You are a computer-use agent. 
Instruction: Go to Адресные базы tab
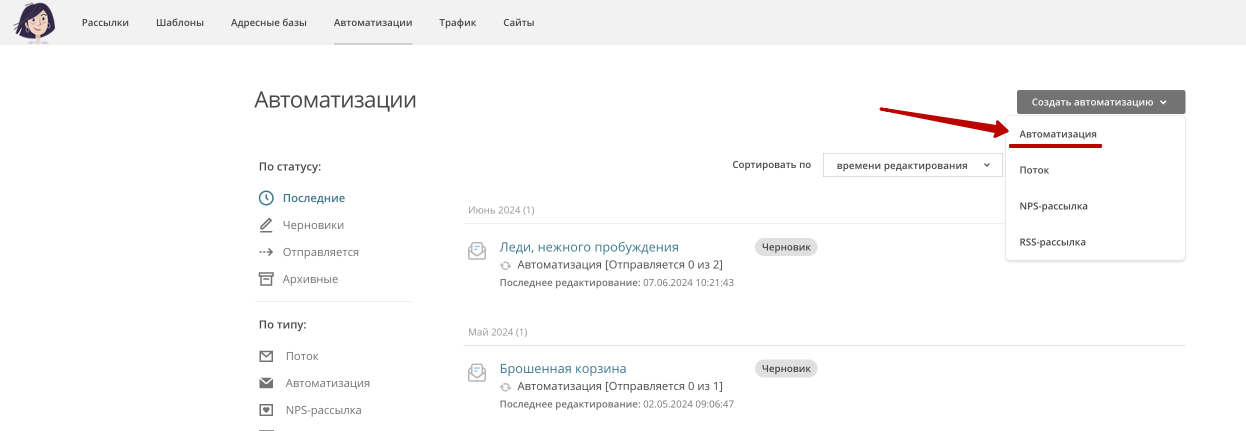[268, 23]
